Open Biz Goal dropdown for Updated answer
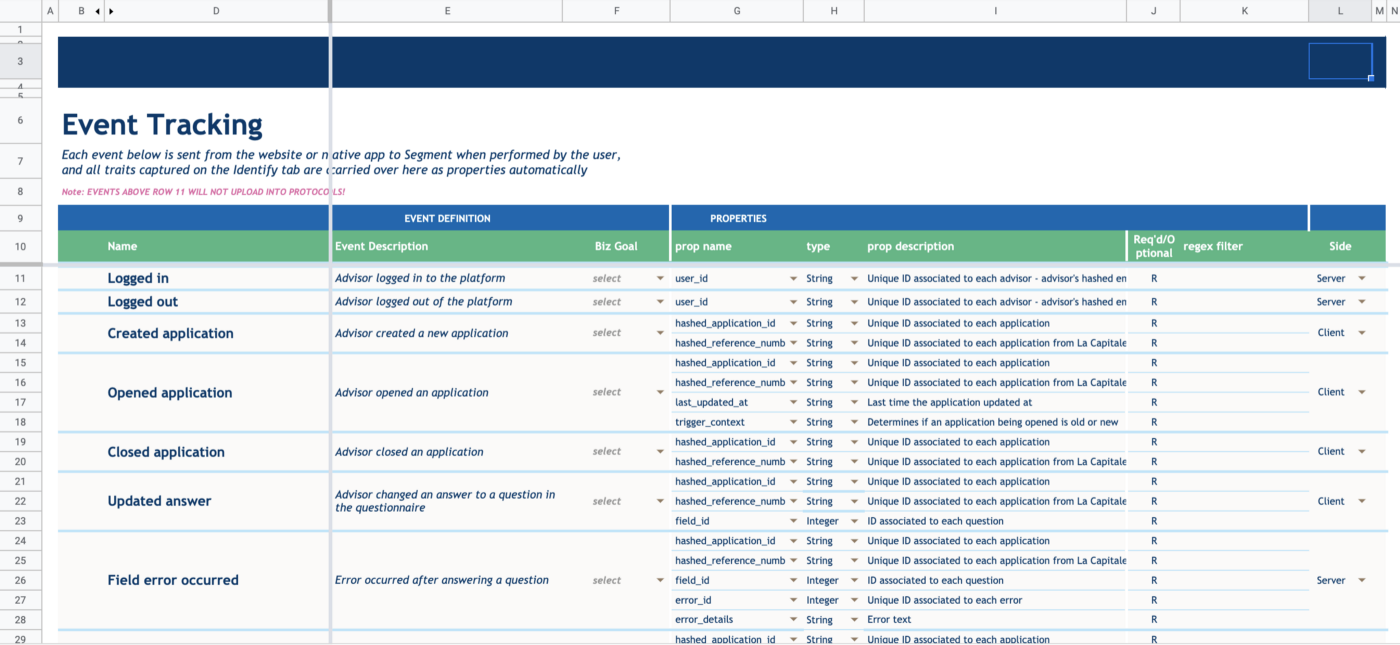The width and height of the screenshot is (1400, 645). (x=660, y=502)
